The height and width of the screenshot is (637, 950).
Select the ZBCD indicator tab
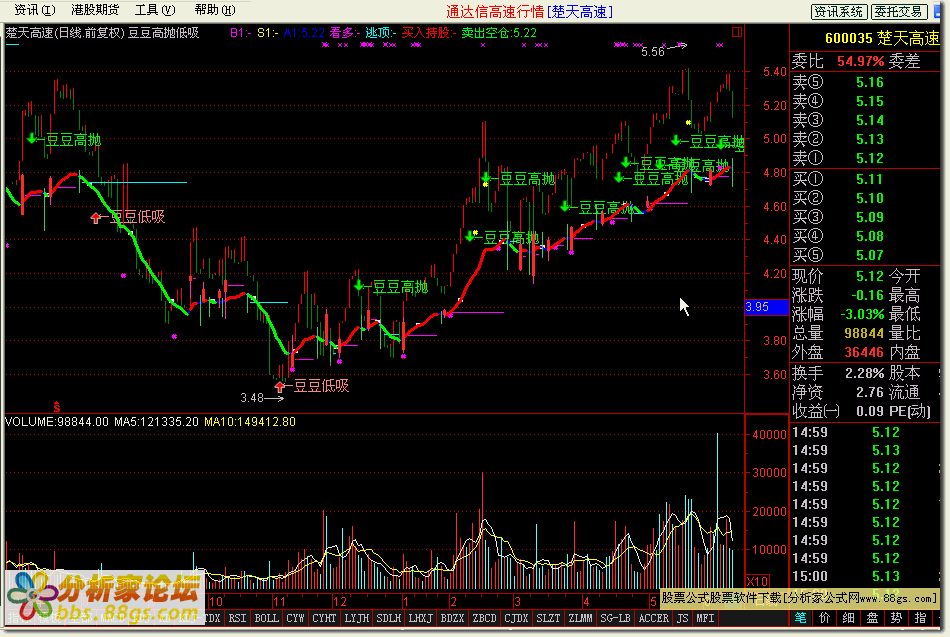pos(484,618)
